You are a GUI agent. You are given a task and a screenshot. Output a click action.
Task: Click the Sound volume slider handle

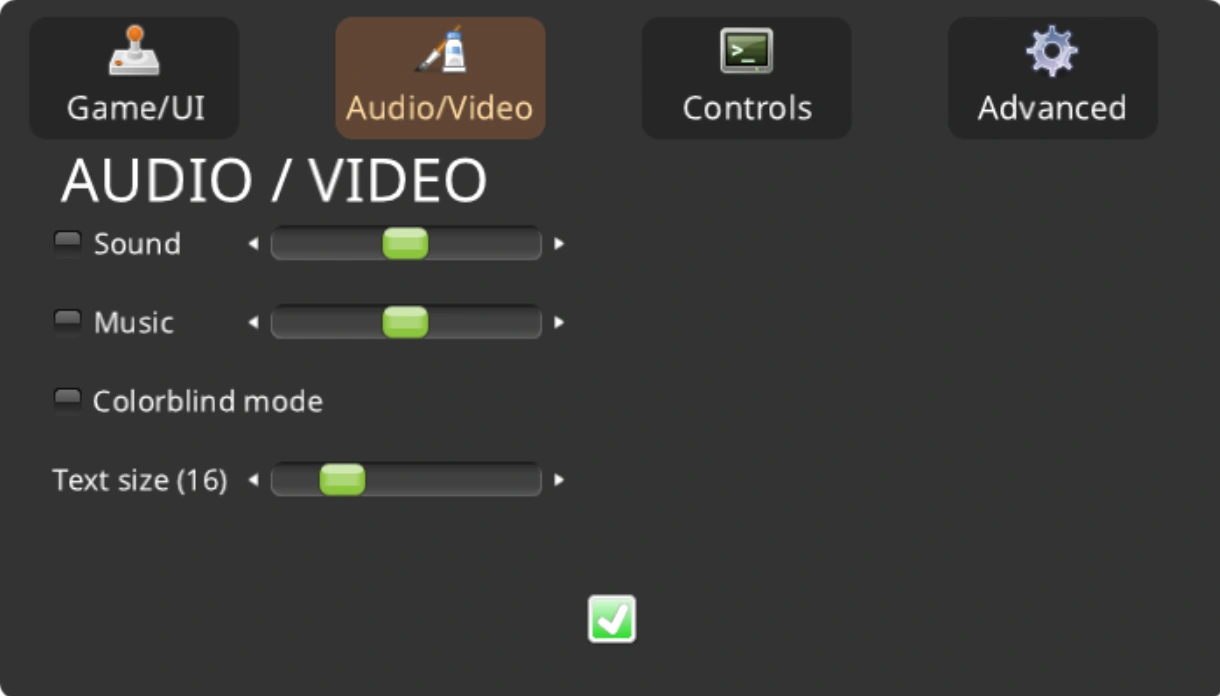[405, 243]
